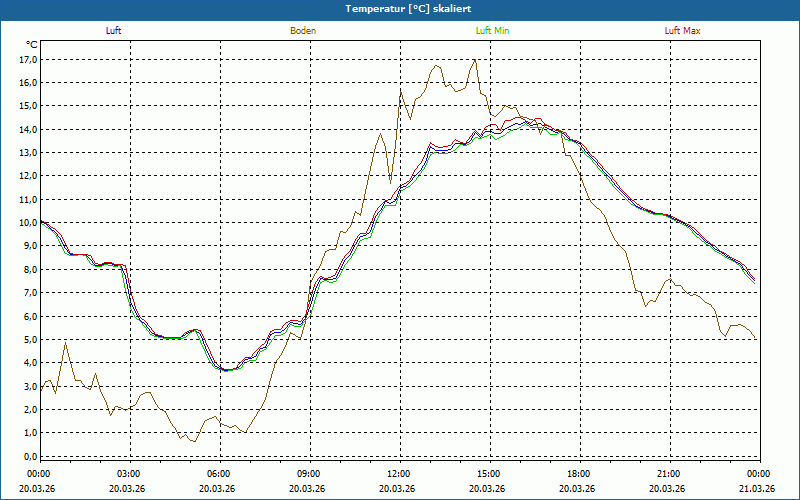Click the 21.03.26 date label
This screenshot has height=500, width=800.
pos(755,489)
